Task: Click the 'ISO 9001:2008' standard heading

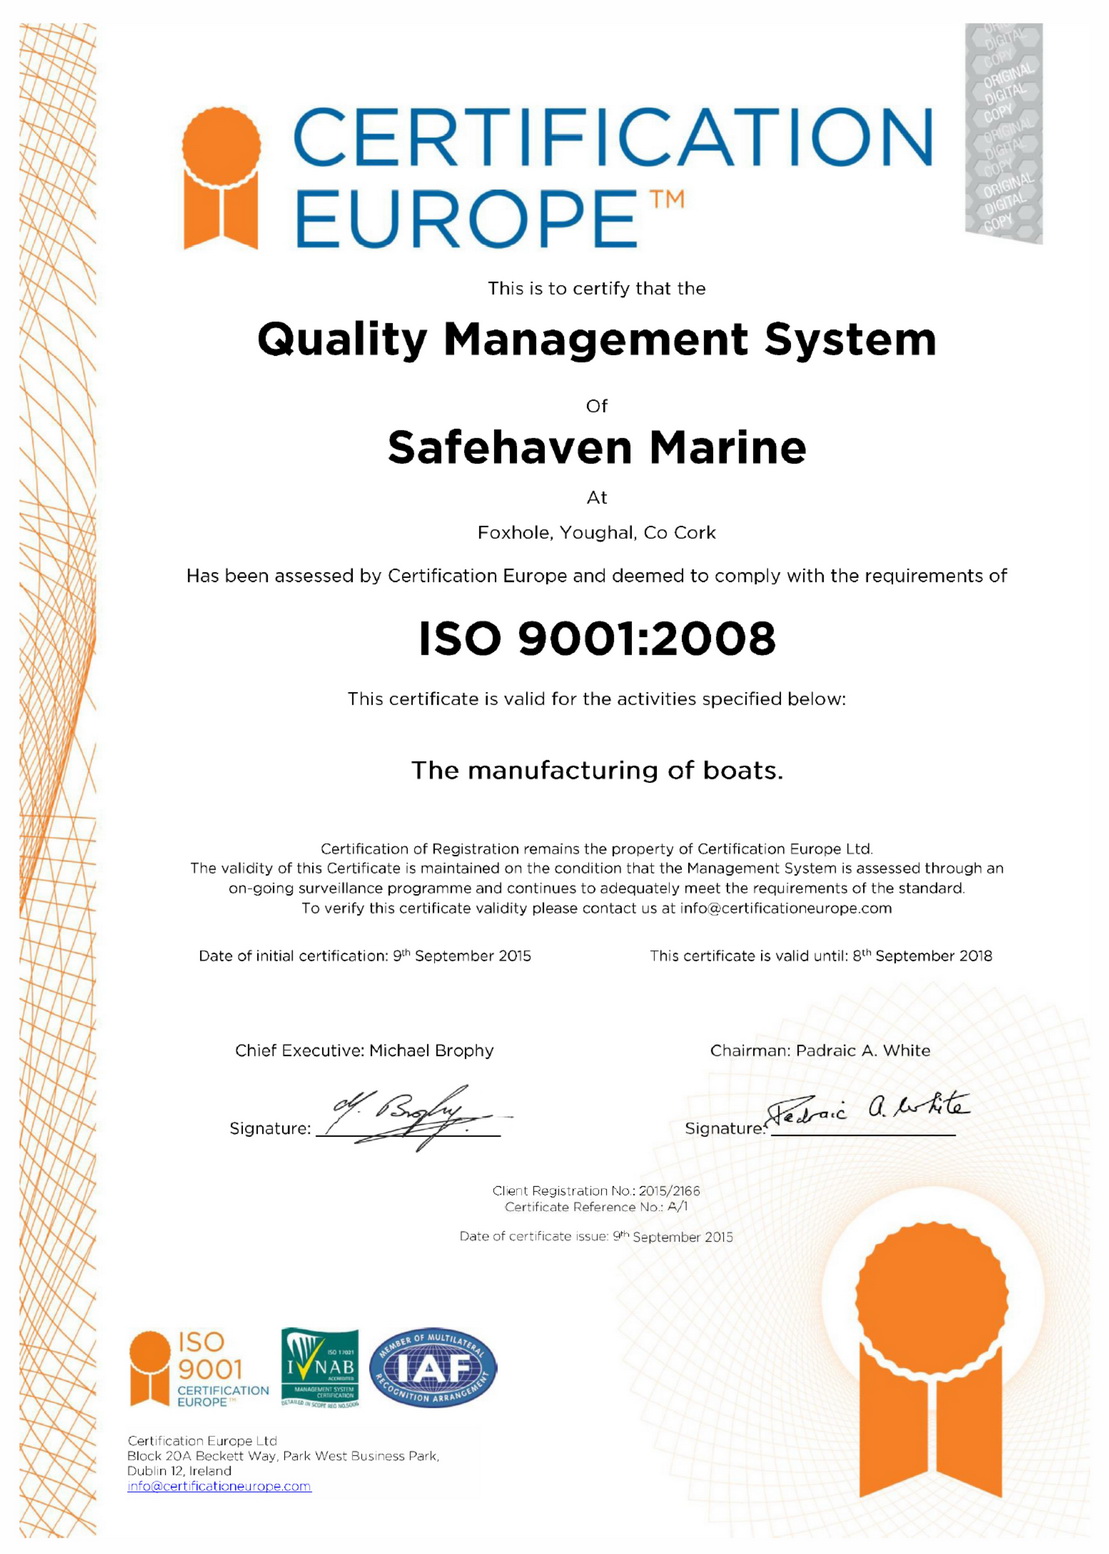Action: 597,638
